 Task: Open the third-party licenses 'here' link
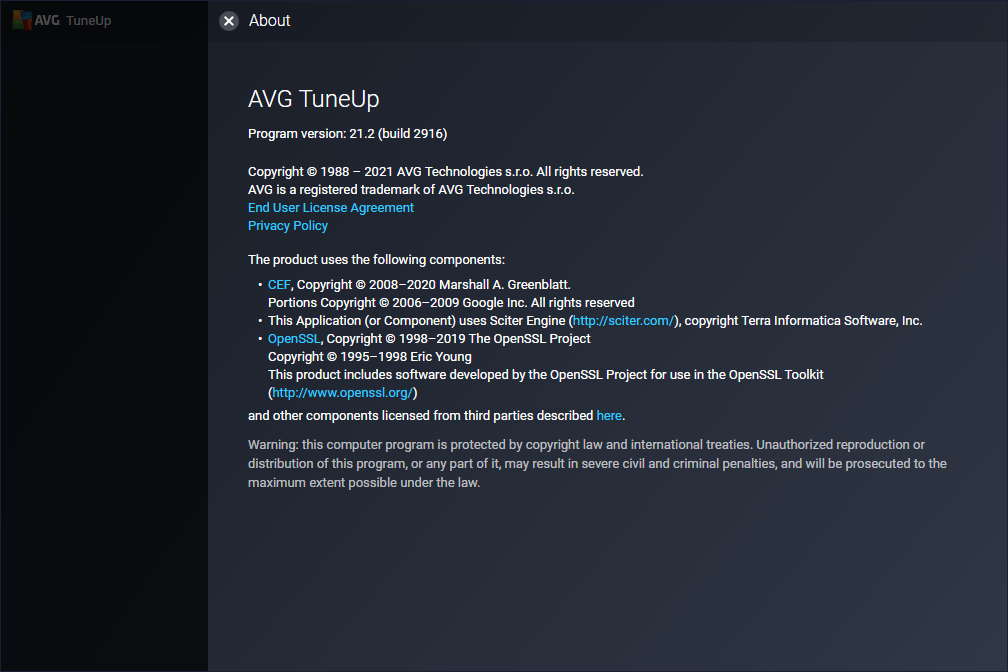[609, 416]
